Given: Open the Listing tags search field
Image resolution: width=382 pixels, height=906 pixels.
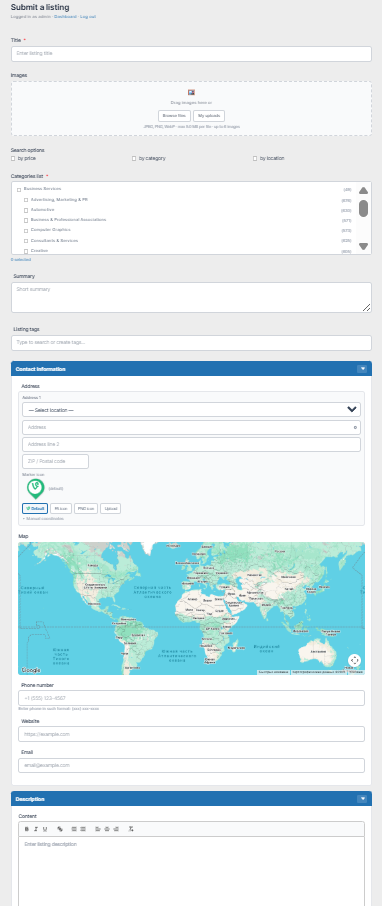Looking at the screenshot, I should (x=191, y=343).
